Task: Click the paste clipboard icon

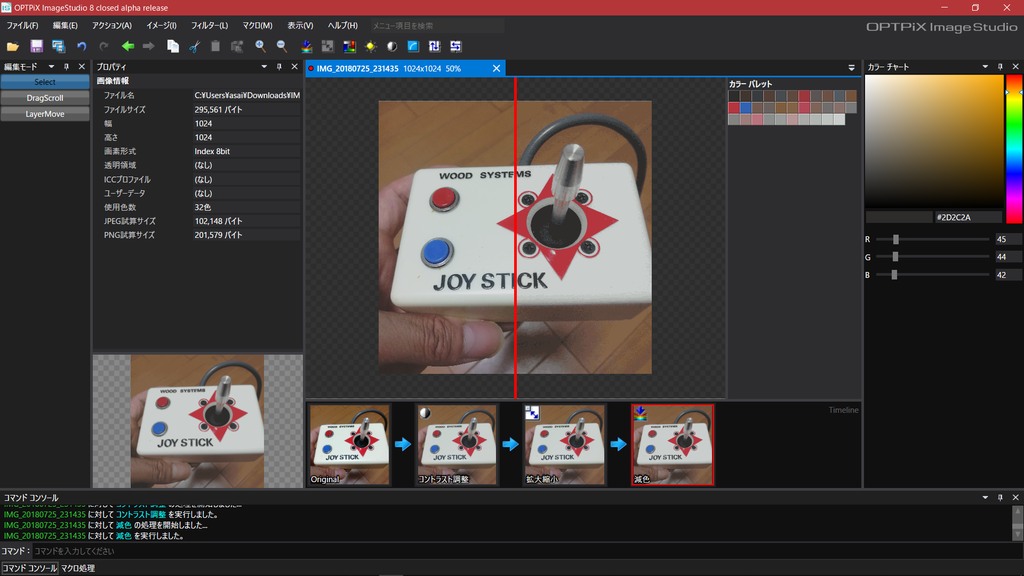Action: (216, 46)
